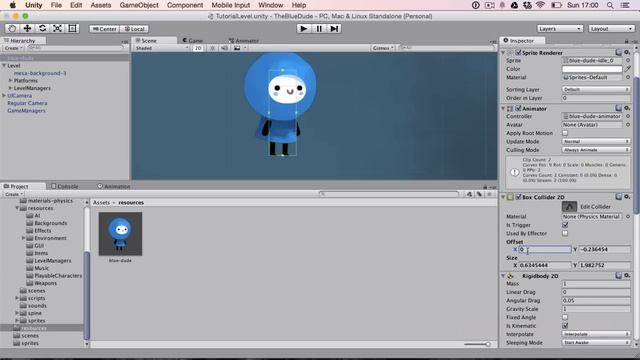This screenshot has width=640, height=360.
Task: Uncheck Is Kinematic checkbox
Action: [x=565, y=326]
